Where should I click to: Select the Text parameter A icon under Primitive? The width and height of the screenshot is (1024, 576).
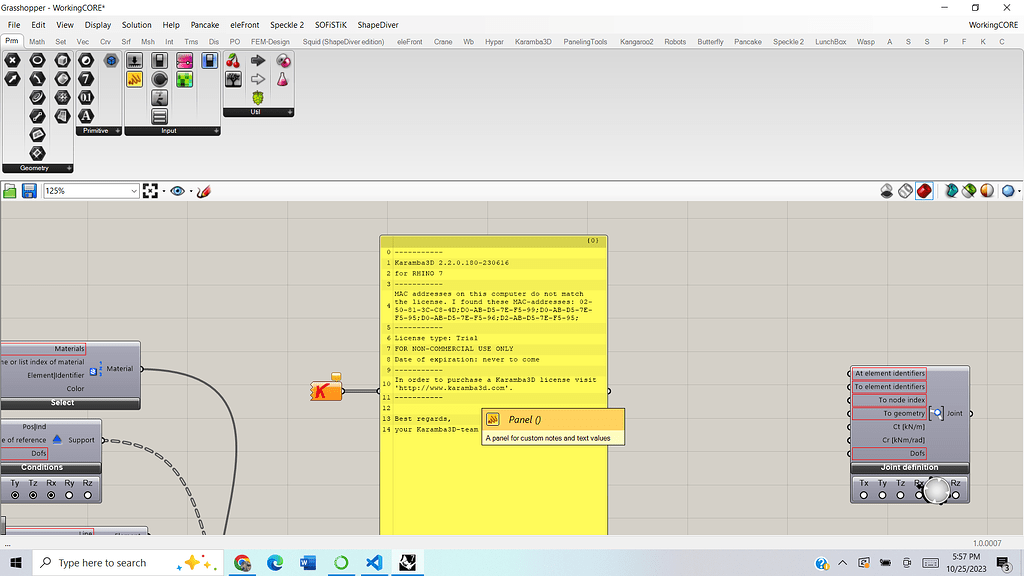[85, 114]
